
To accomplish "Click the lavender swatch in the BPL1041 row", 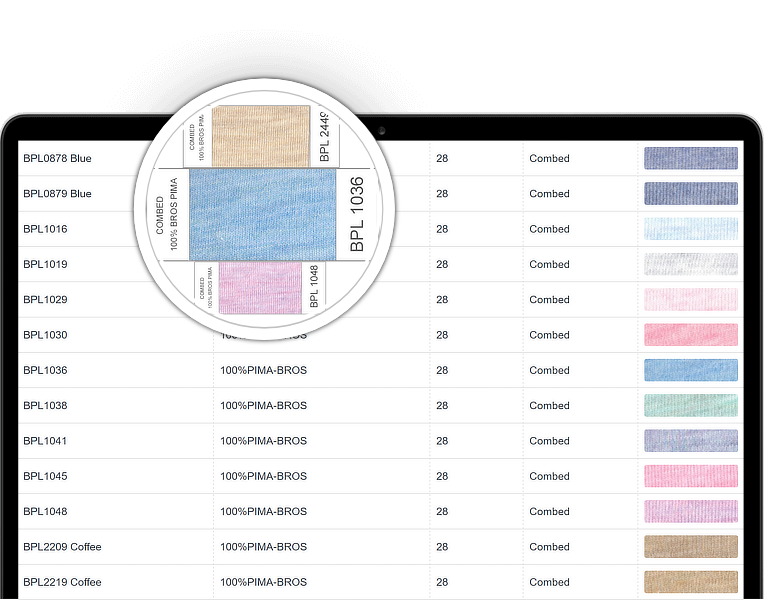I will coord(690,441).
